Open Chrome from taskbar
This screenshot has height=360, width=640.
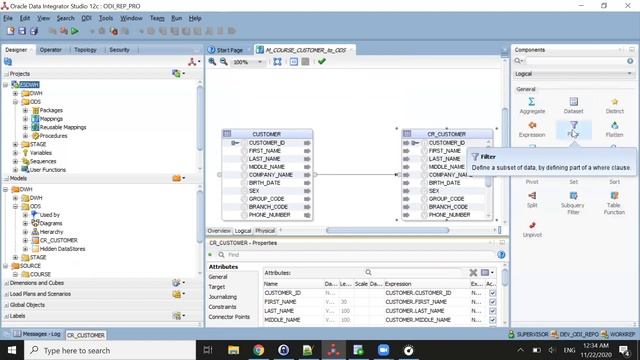(258, 350)
